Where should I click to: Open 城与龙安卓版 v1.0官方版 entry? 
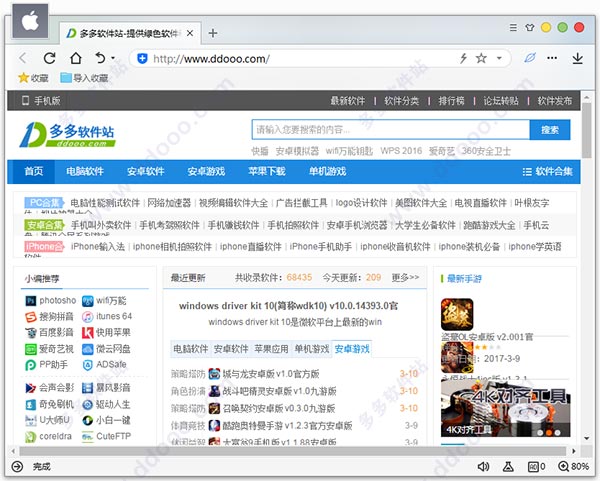coord(271,374)
